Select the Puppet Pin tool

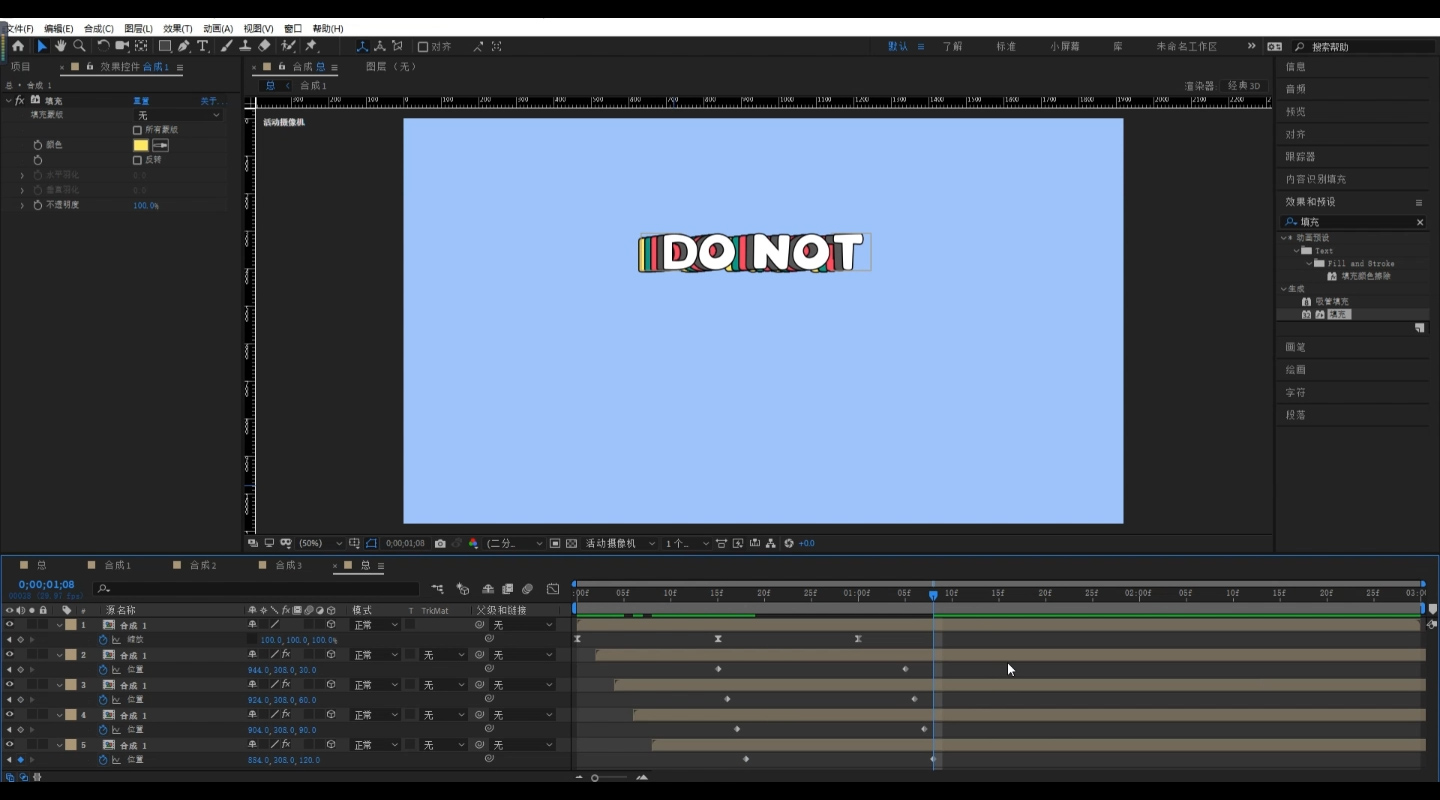pos(311,46)
